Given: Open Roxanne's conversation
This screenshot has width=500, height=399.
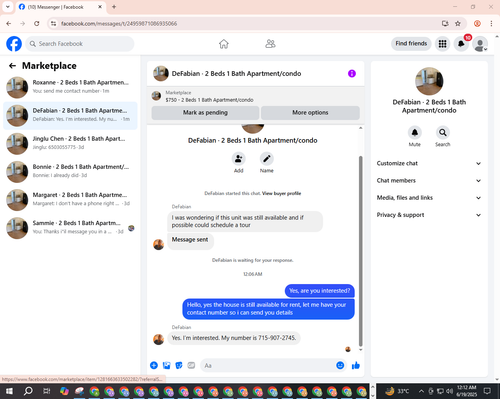Looking at the screenshot, I should [x=70, y=87].
